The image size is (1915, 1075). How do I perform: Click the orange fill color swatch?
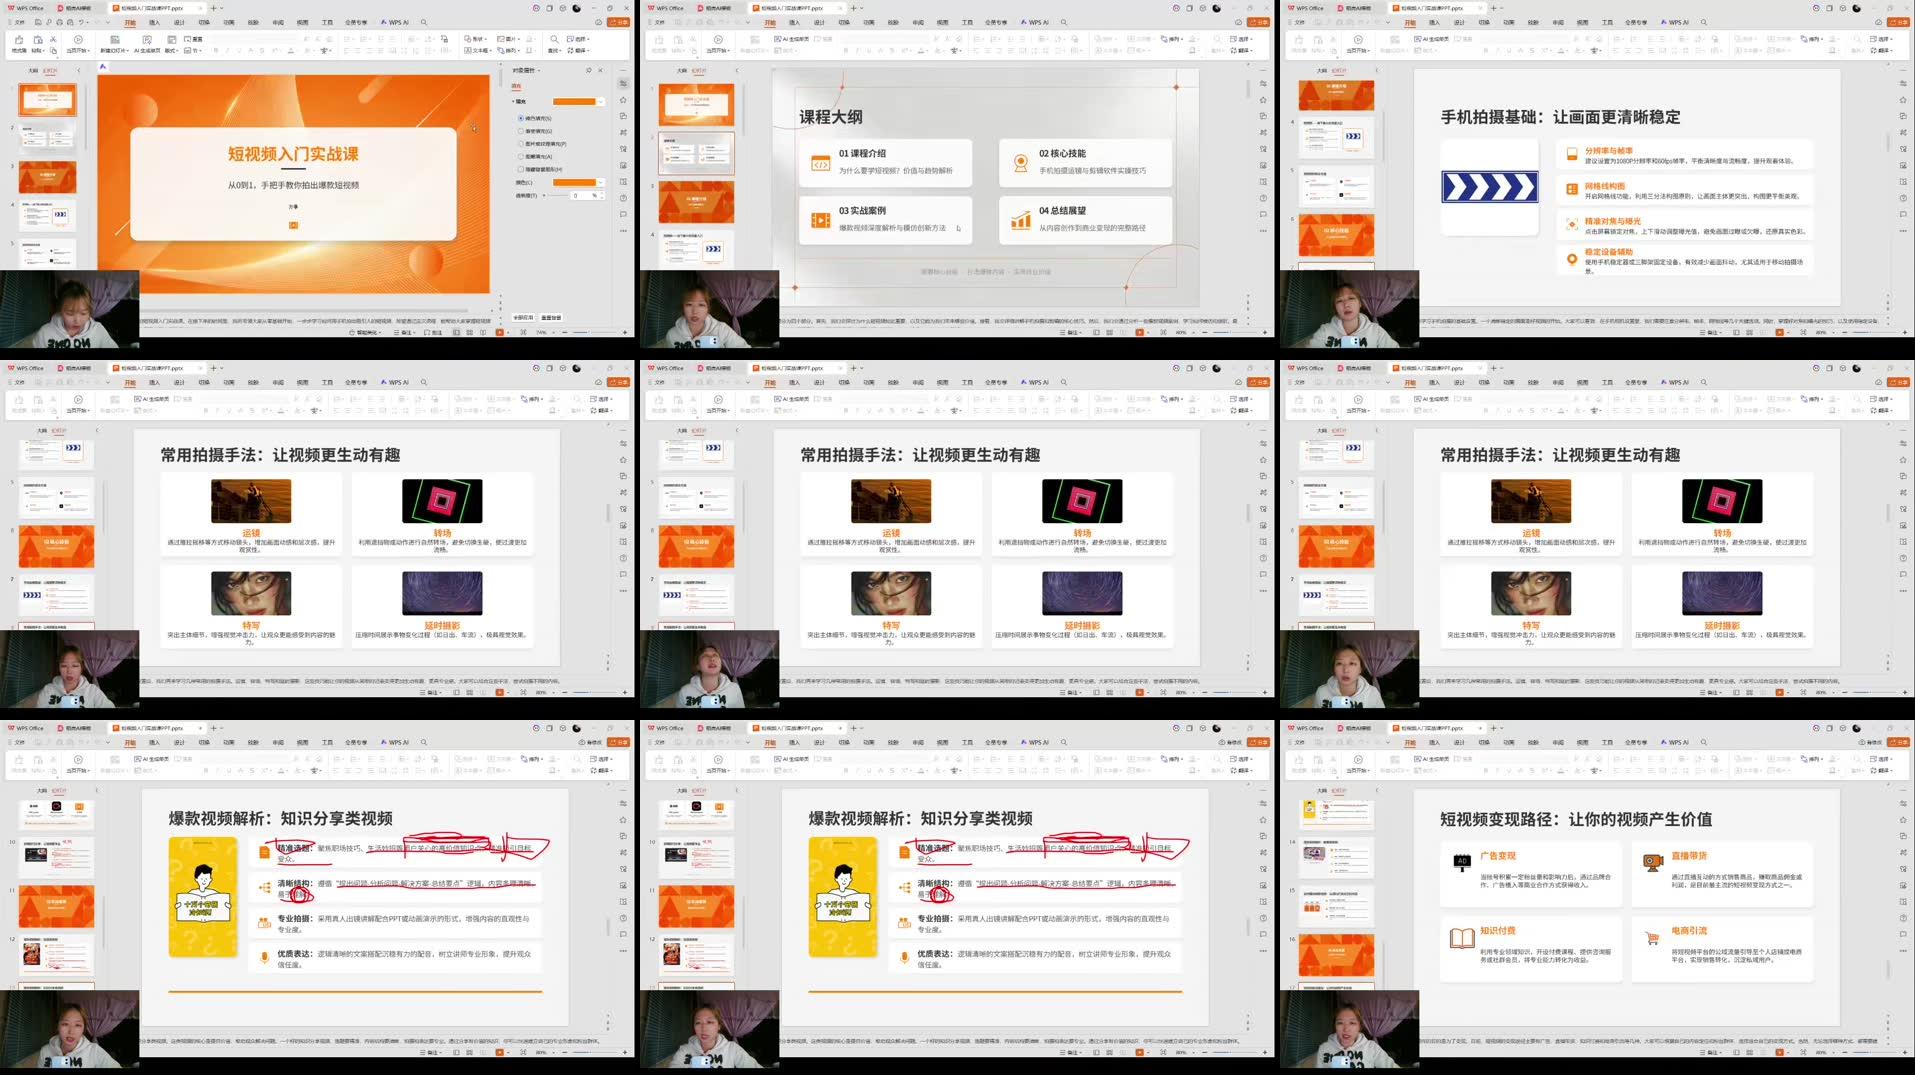(x=575, y=102)
